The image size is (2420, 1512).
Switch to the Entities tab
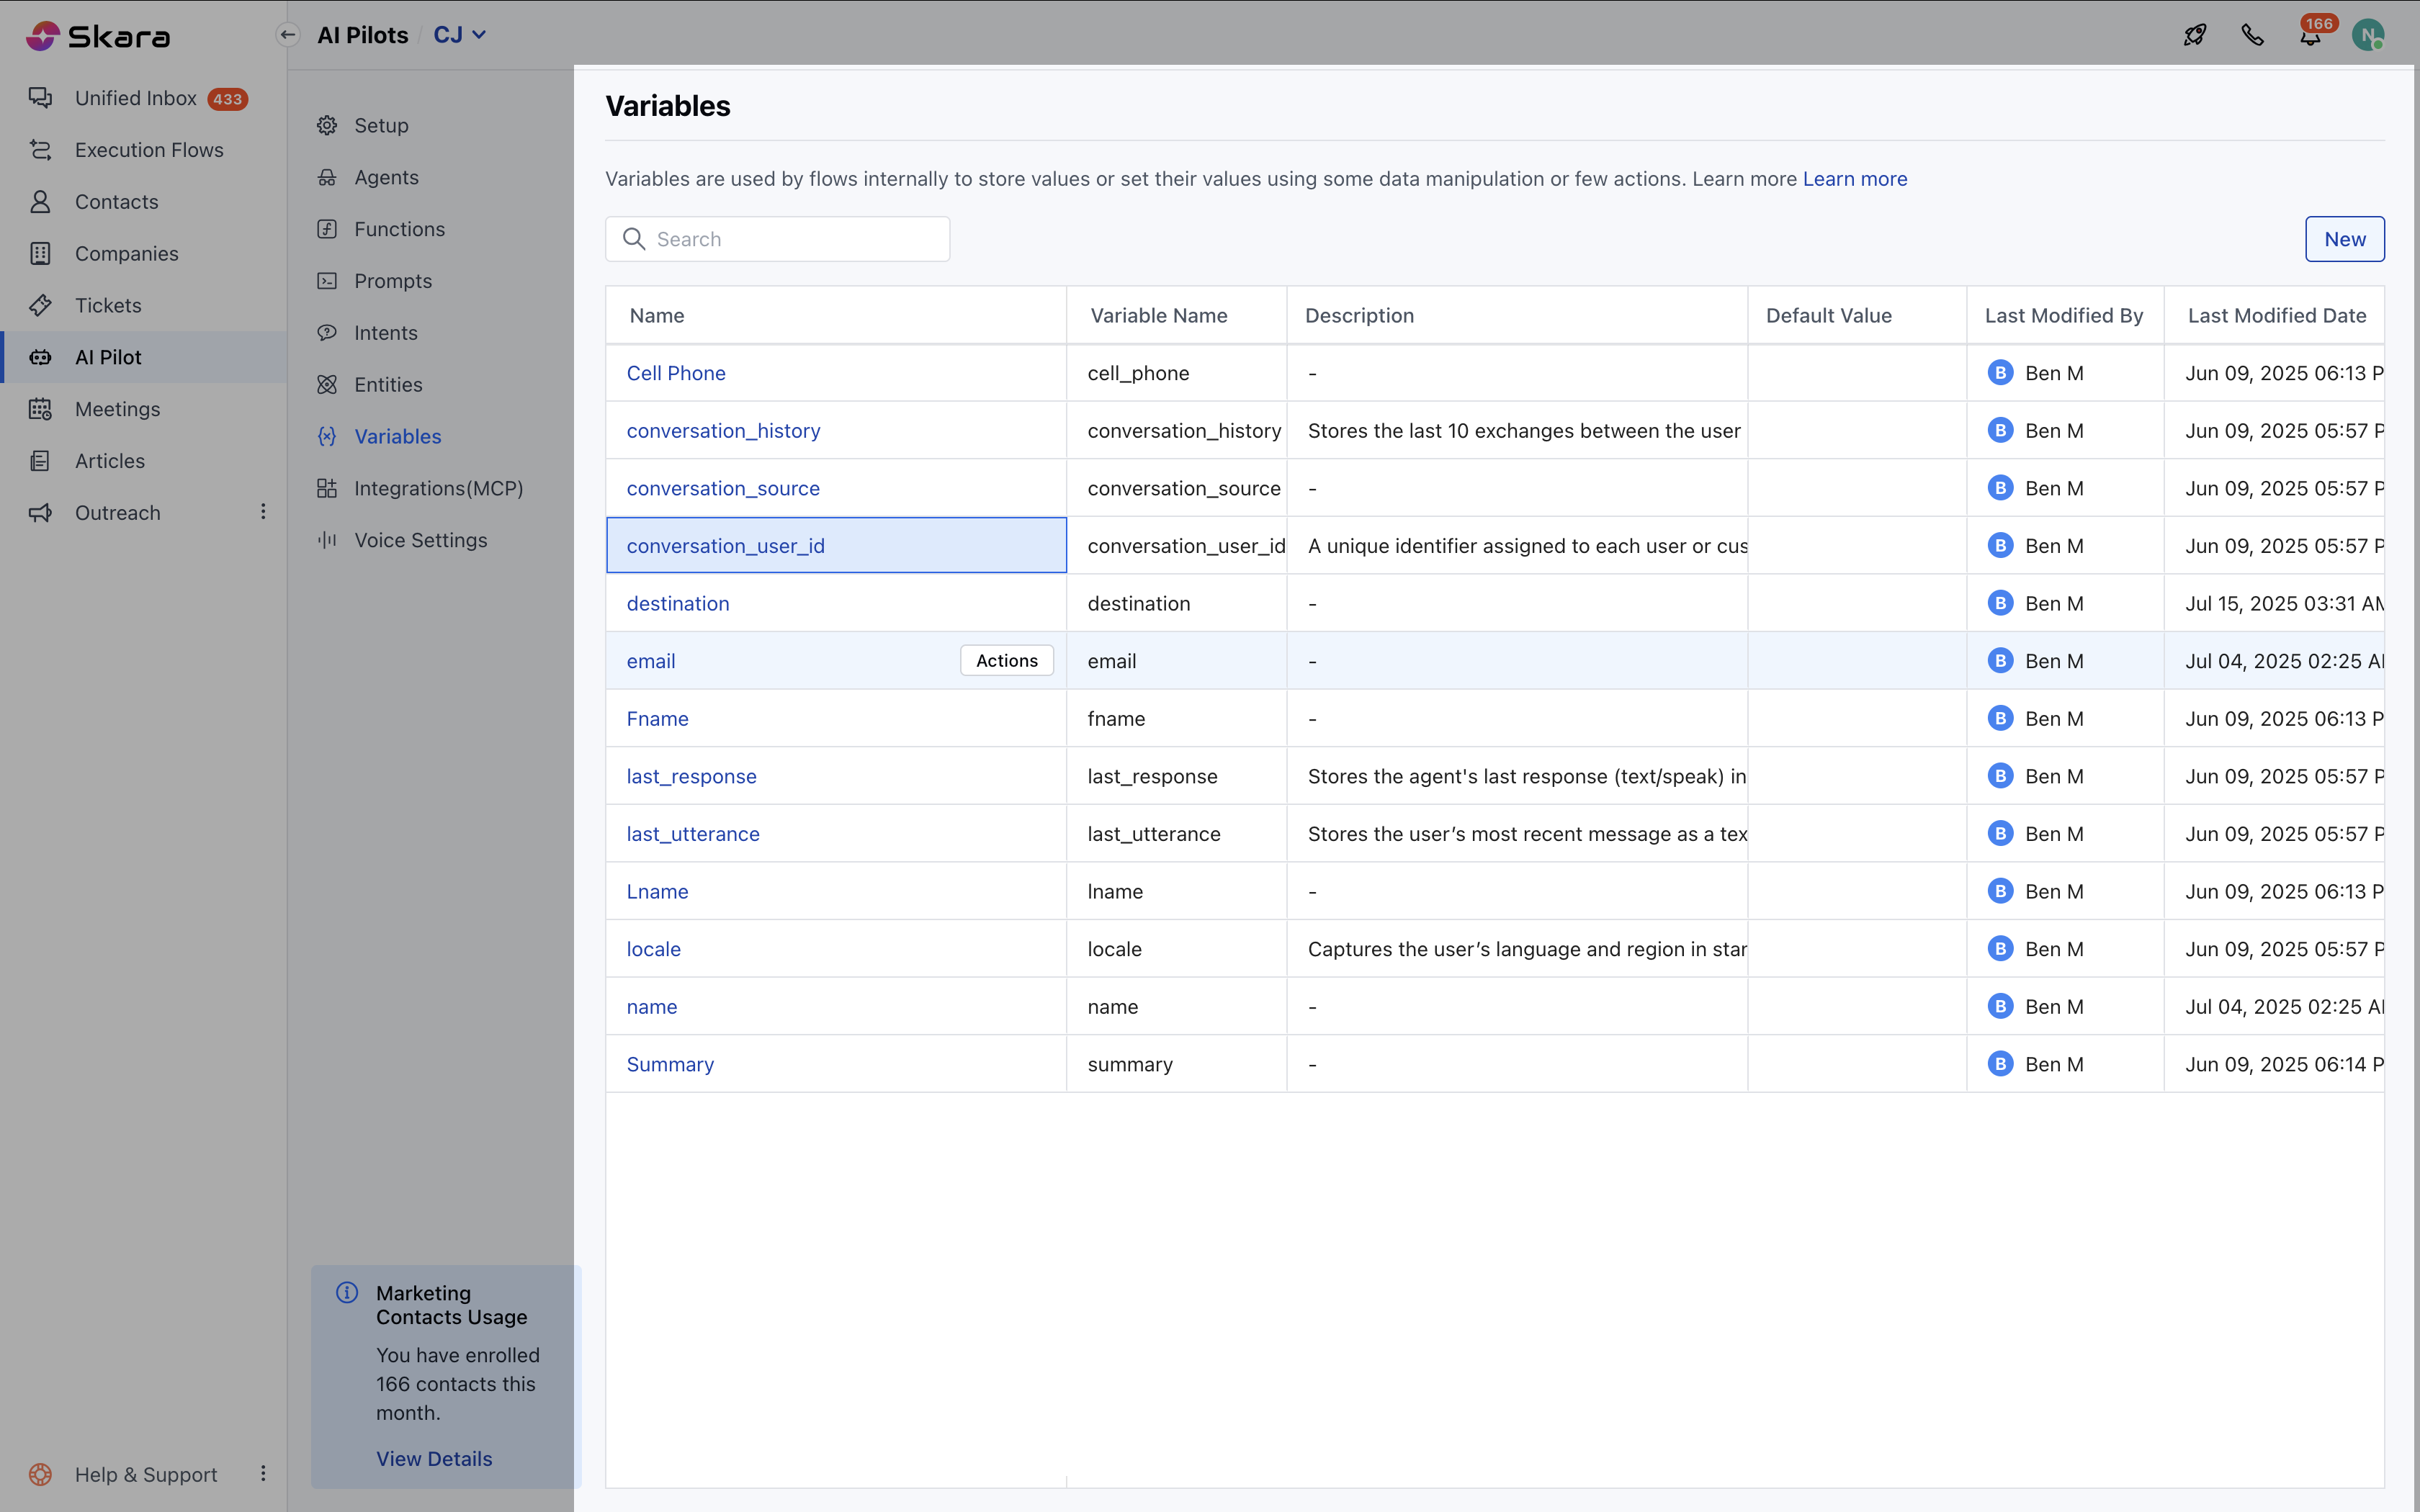(x=388, y=384)
